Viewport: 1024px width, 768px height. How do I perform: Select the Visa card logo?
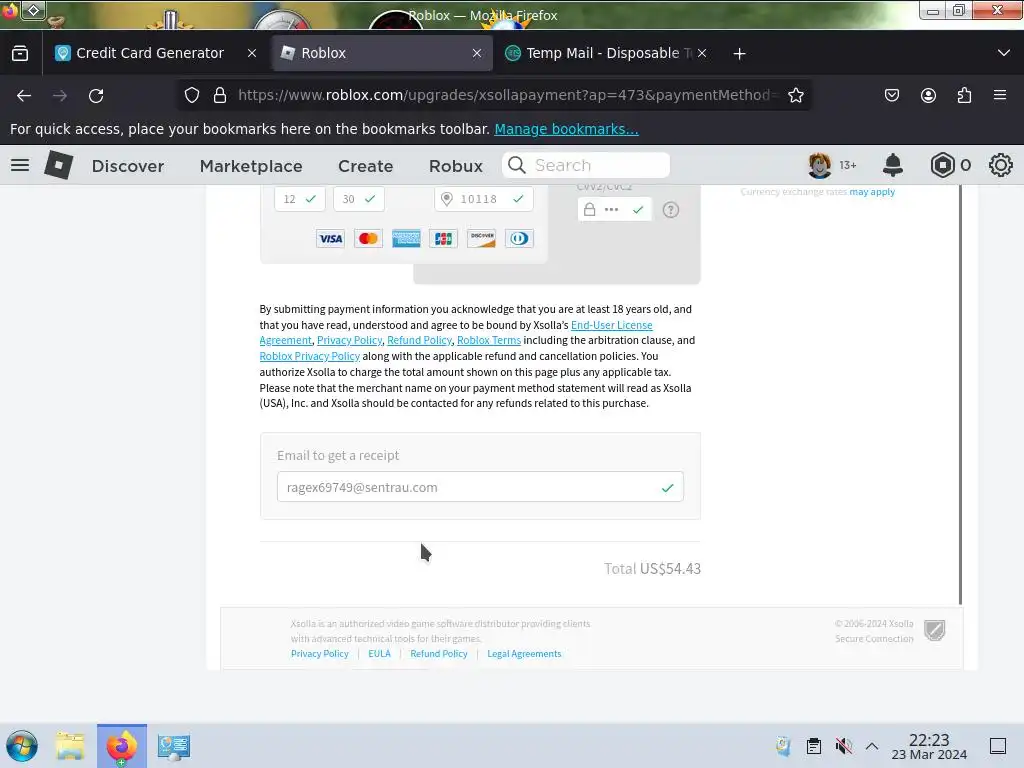(330, 238)
